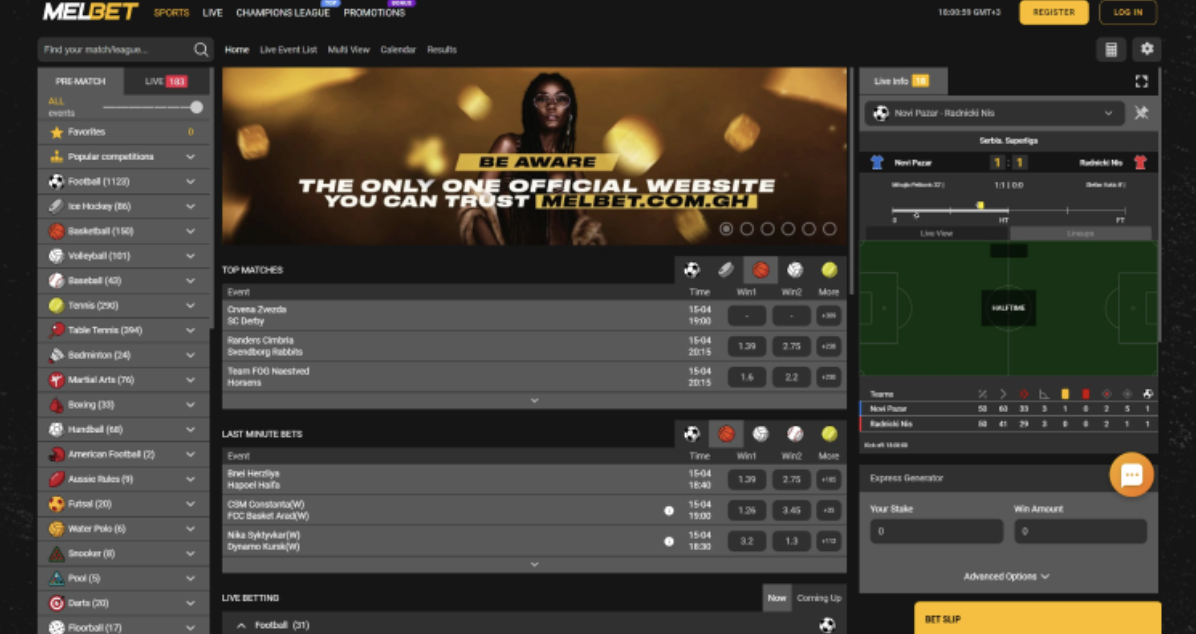Click the Win Amount input field
The width and height of the screenshot is (1196, 634).
tap(1080, 531)
